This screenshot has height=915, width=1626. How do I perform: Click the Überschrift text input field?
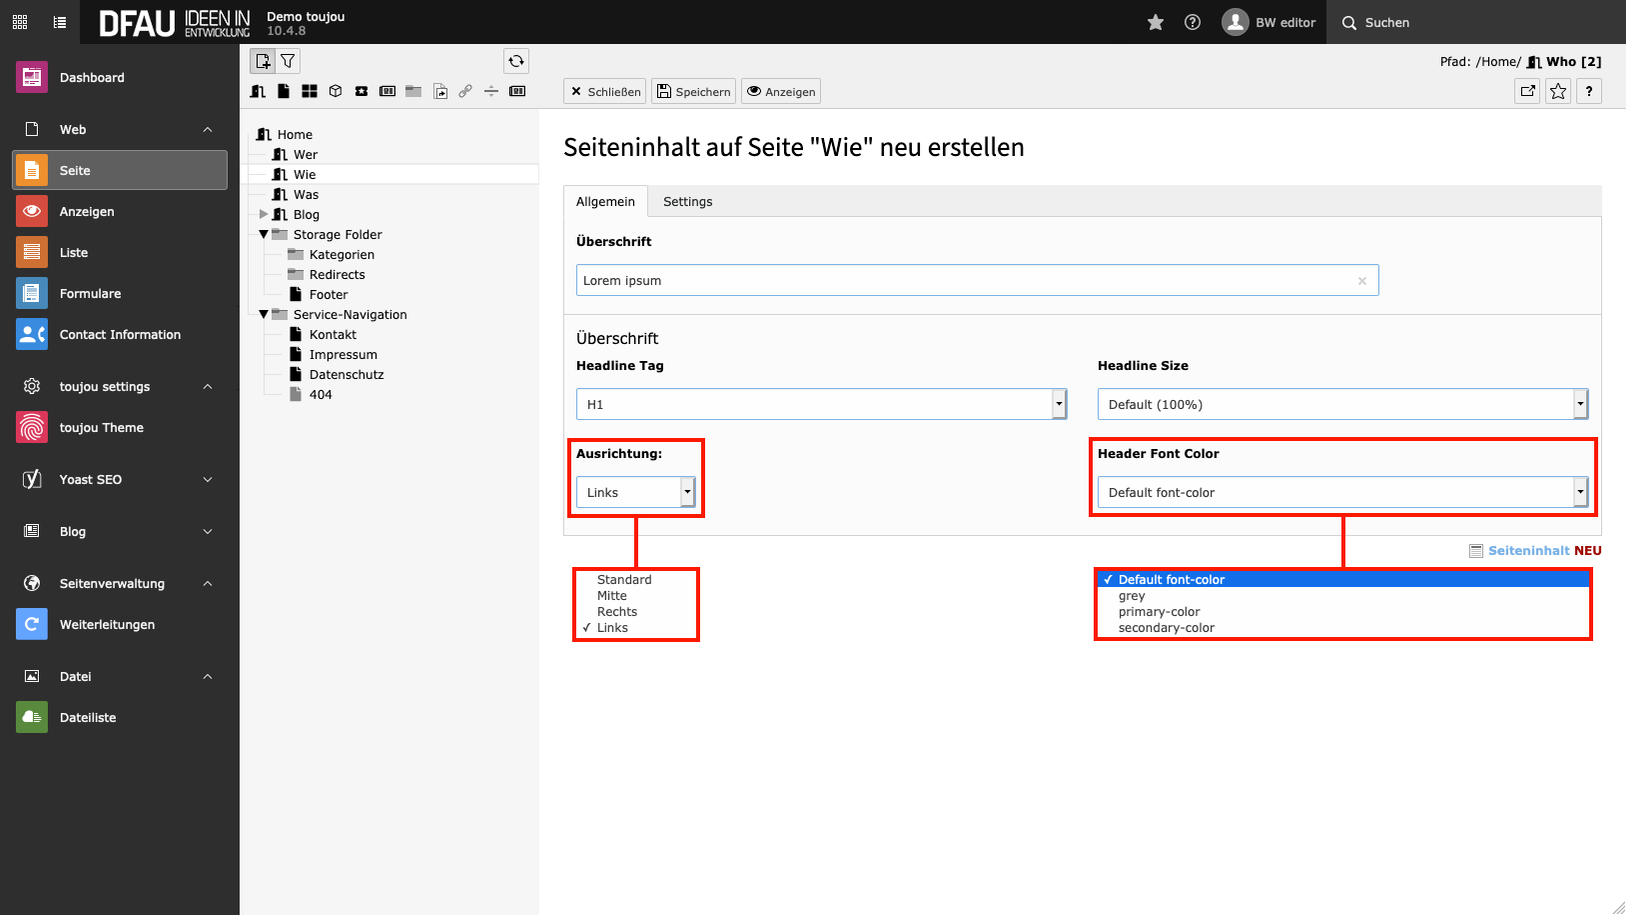965,281
